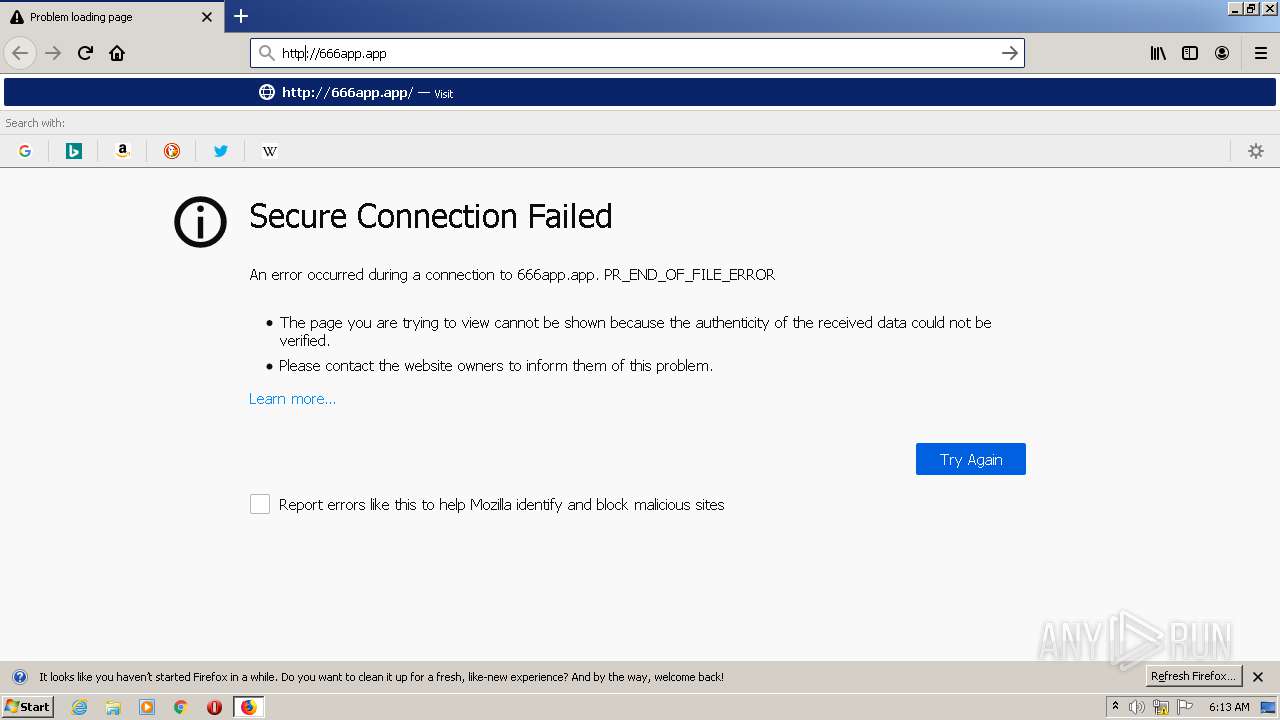Follow the Learn more link
This screenshot has height=720, width=1280.
(292, 399)
